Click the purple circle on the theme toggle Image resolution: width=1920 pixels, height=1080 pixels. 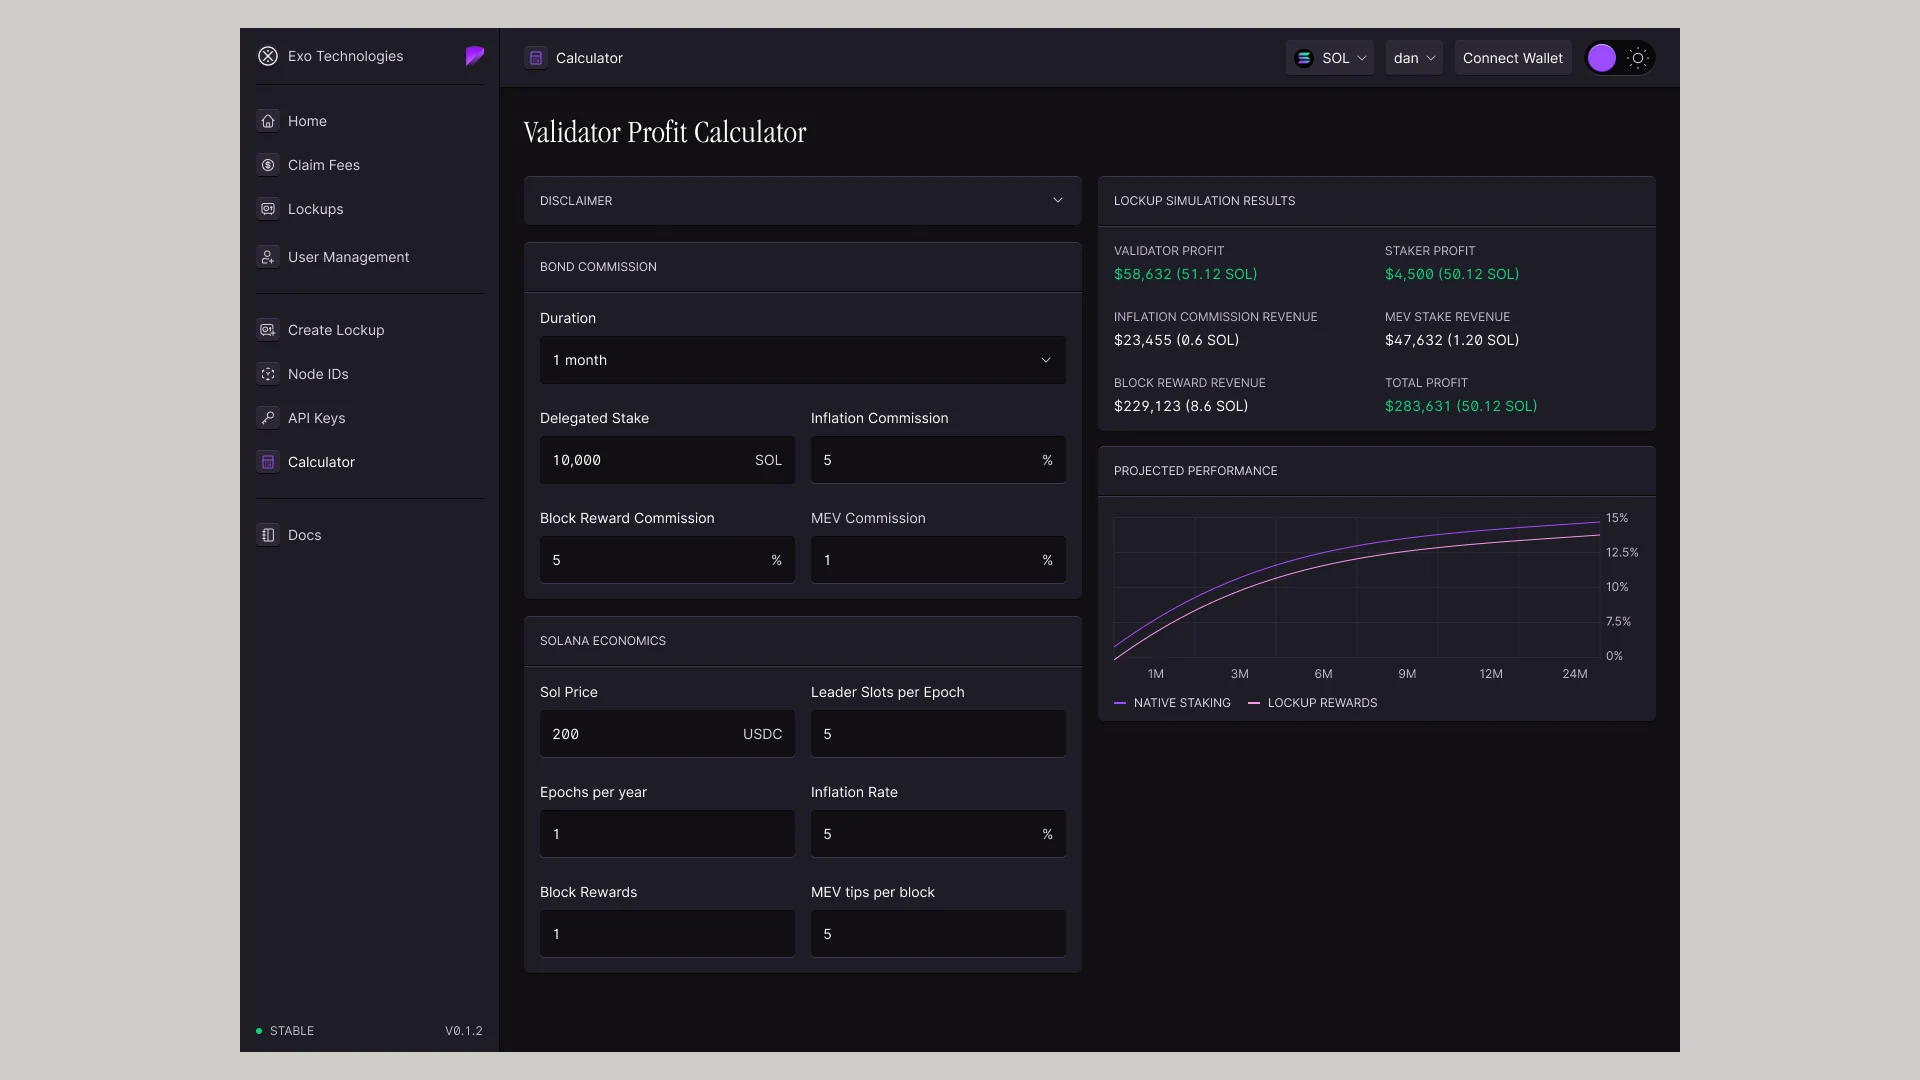point(1602,58)
